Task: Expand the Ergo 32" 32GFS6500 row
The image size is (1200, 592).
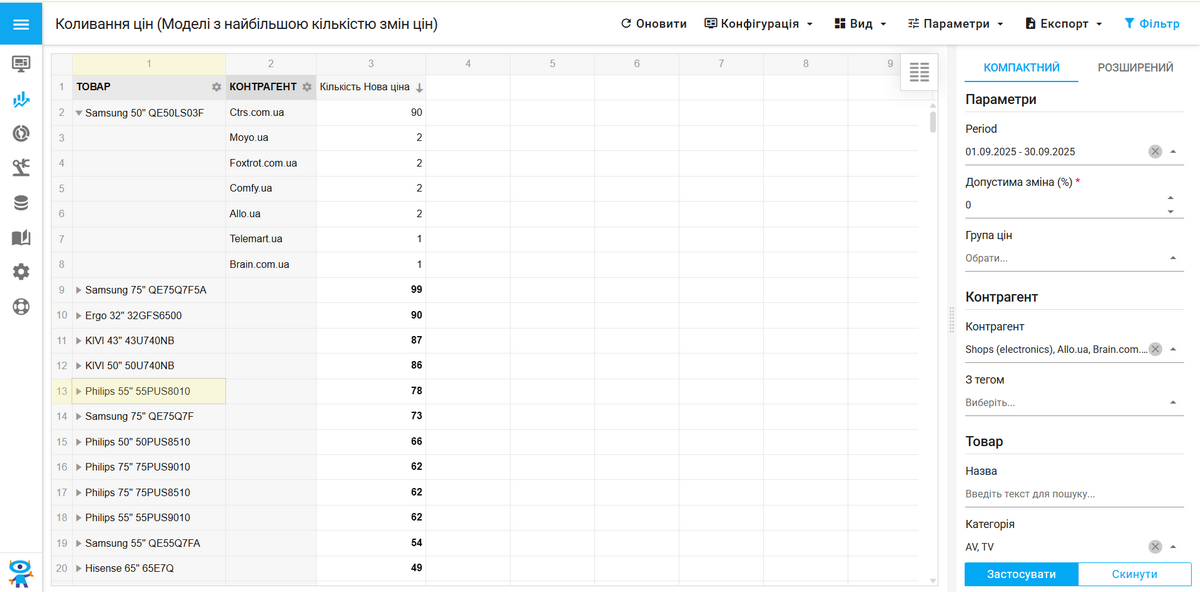Action: tap(79, 316)
